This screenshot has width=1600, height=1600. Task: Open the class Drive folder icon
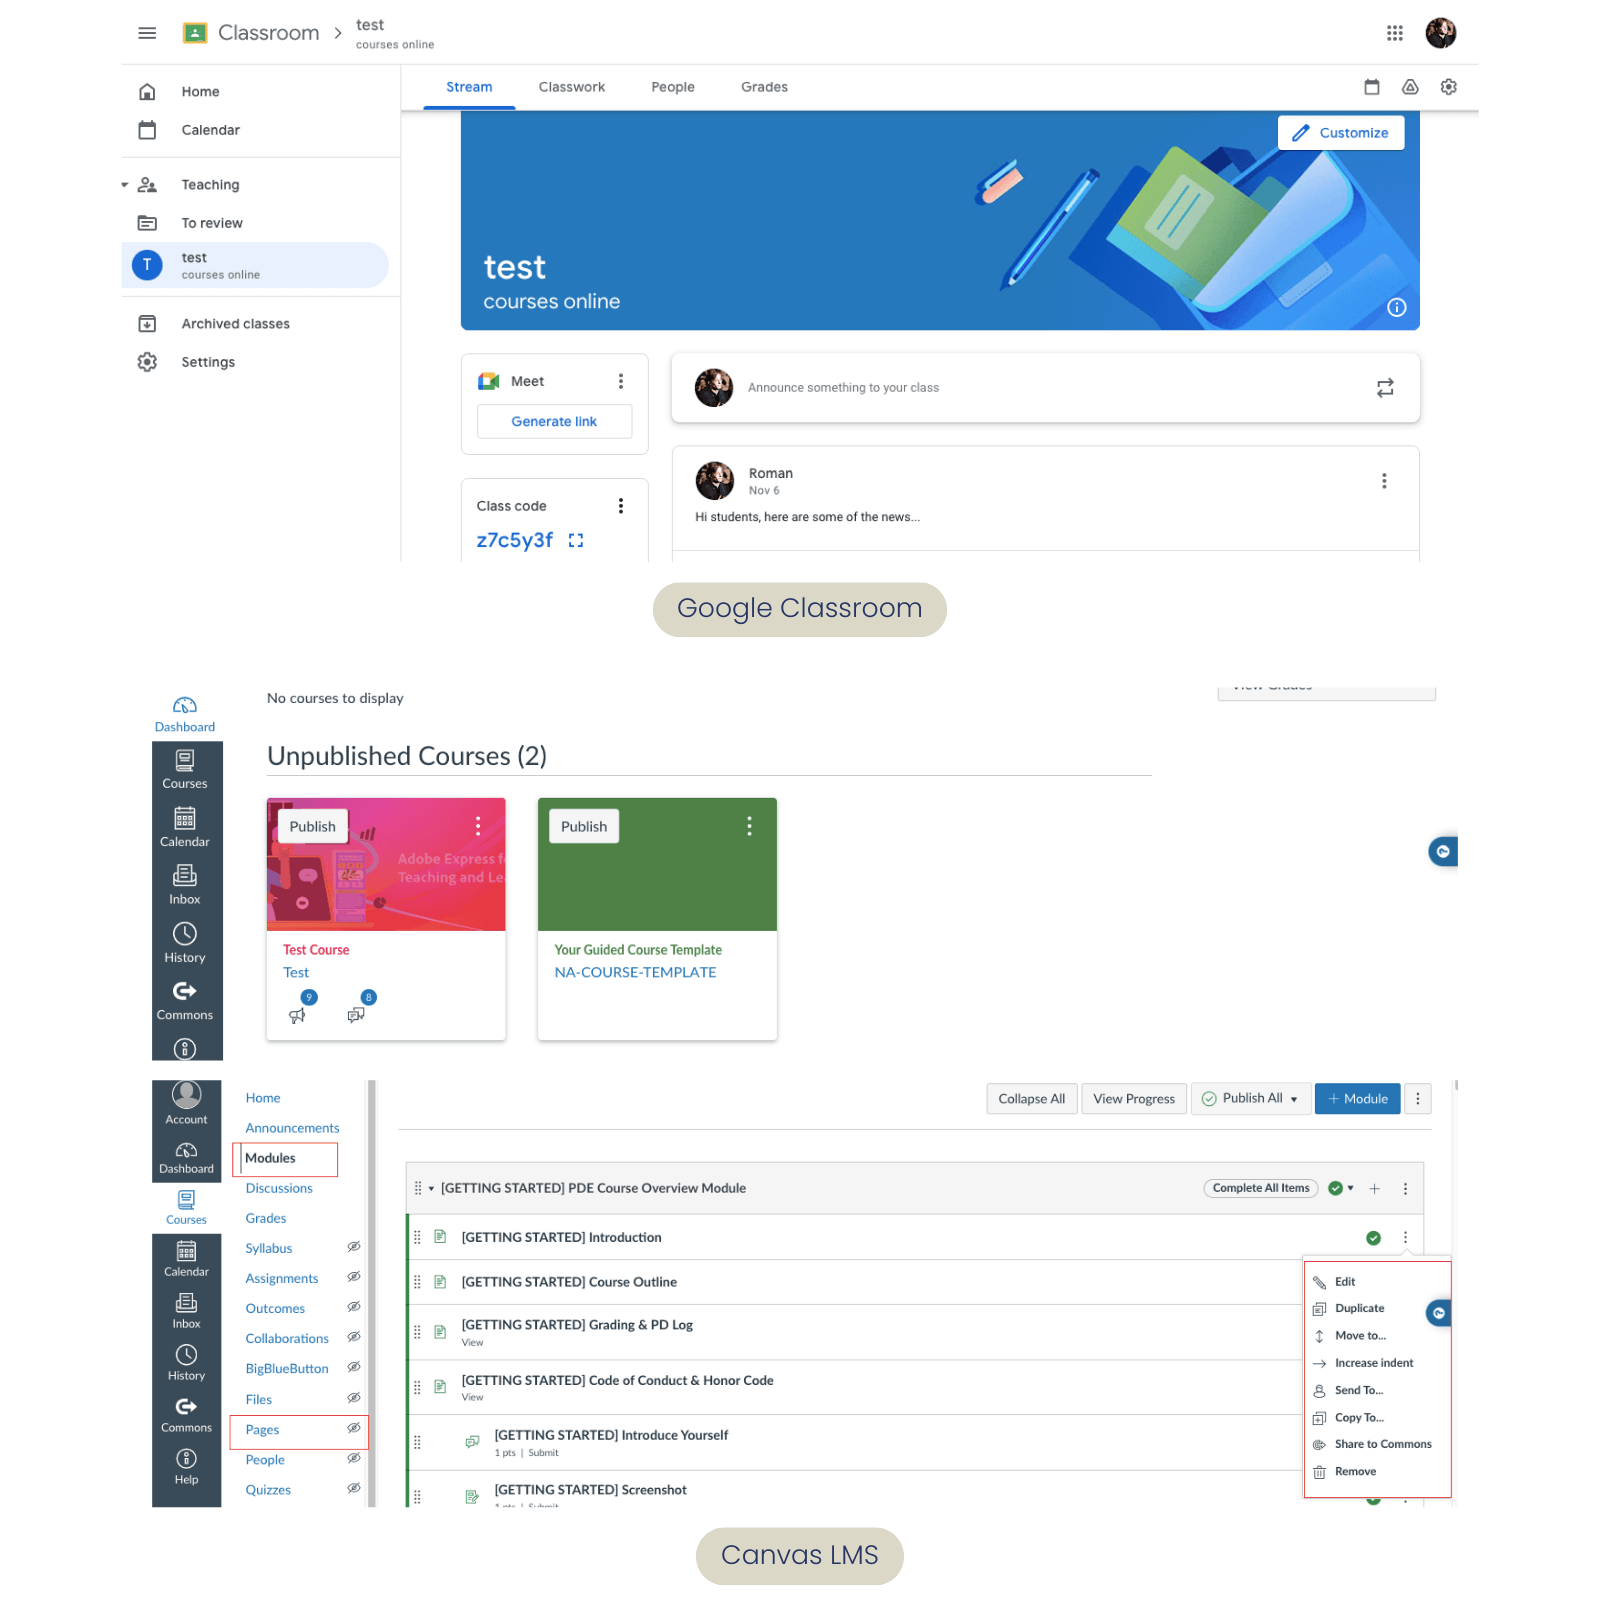coord(1409,87)
